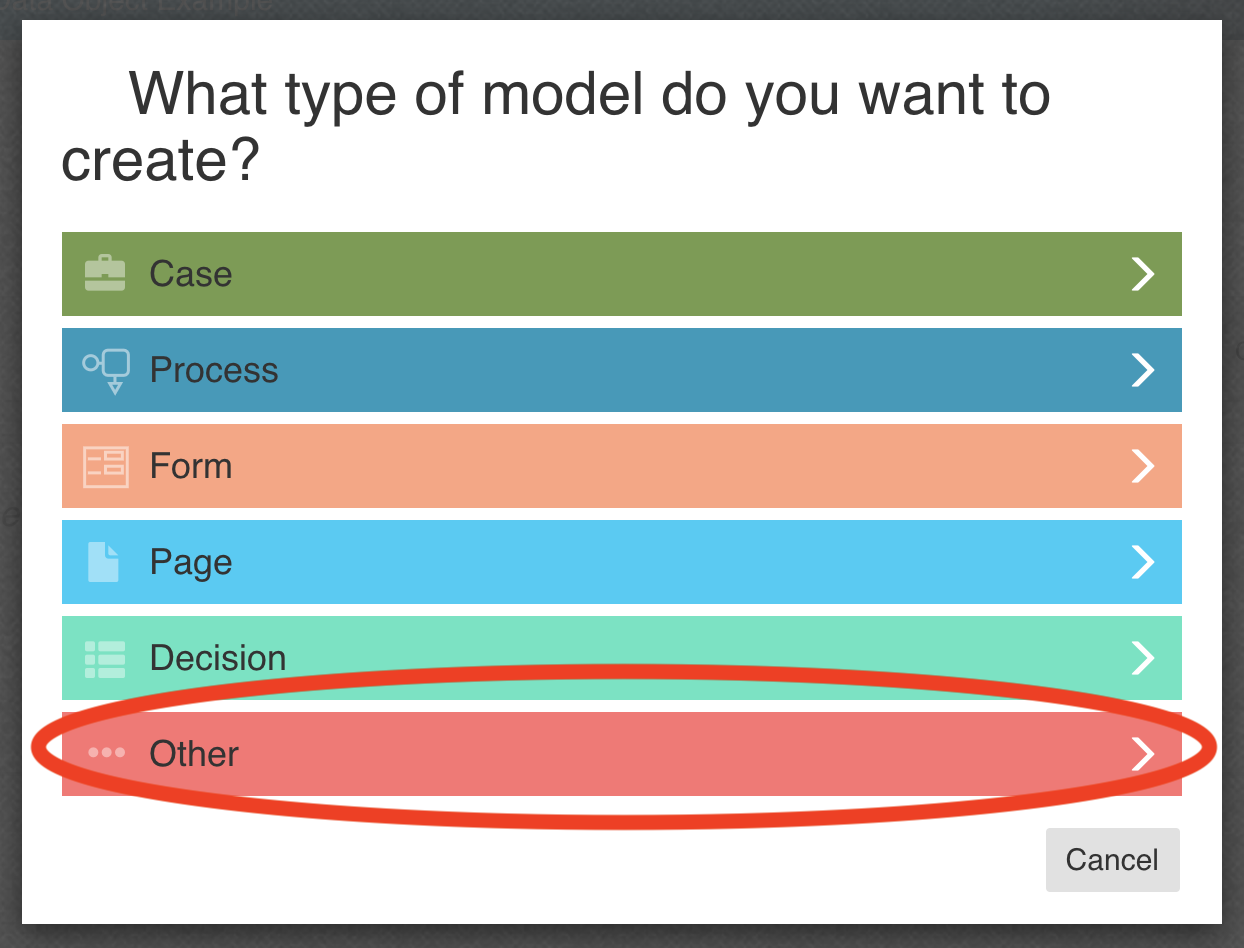The width and height of the screenshot is (1244, 948).
Task: Click the Decision row chevron
Action: [x=1142, y=657]
